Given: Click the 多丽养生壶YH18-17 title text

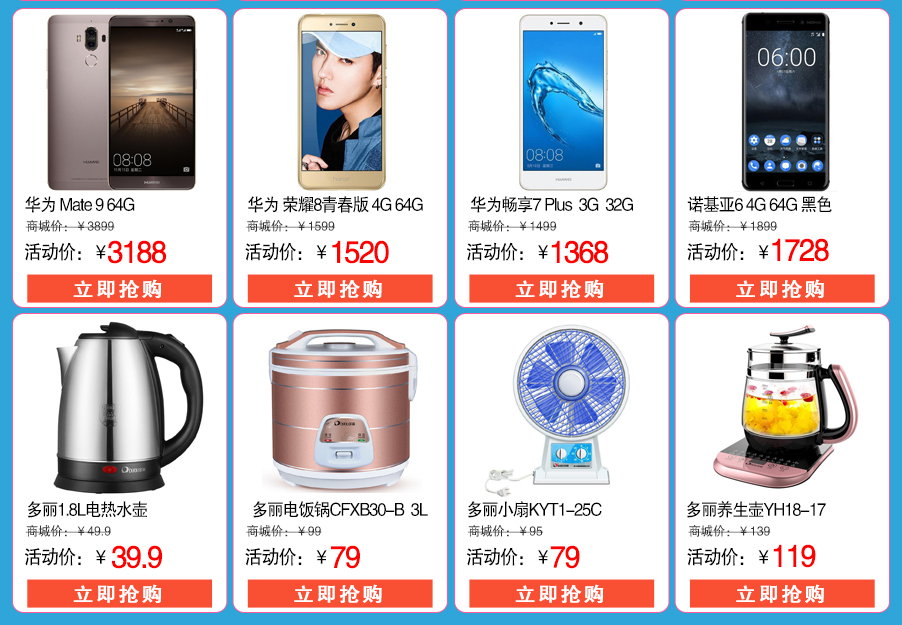Looking at the screenshot, I should click(x=756, y=509).
